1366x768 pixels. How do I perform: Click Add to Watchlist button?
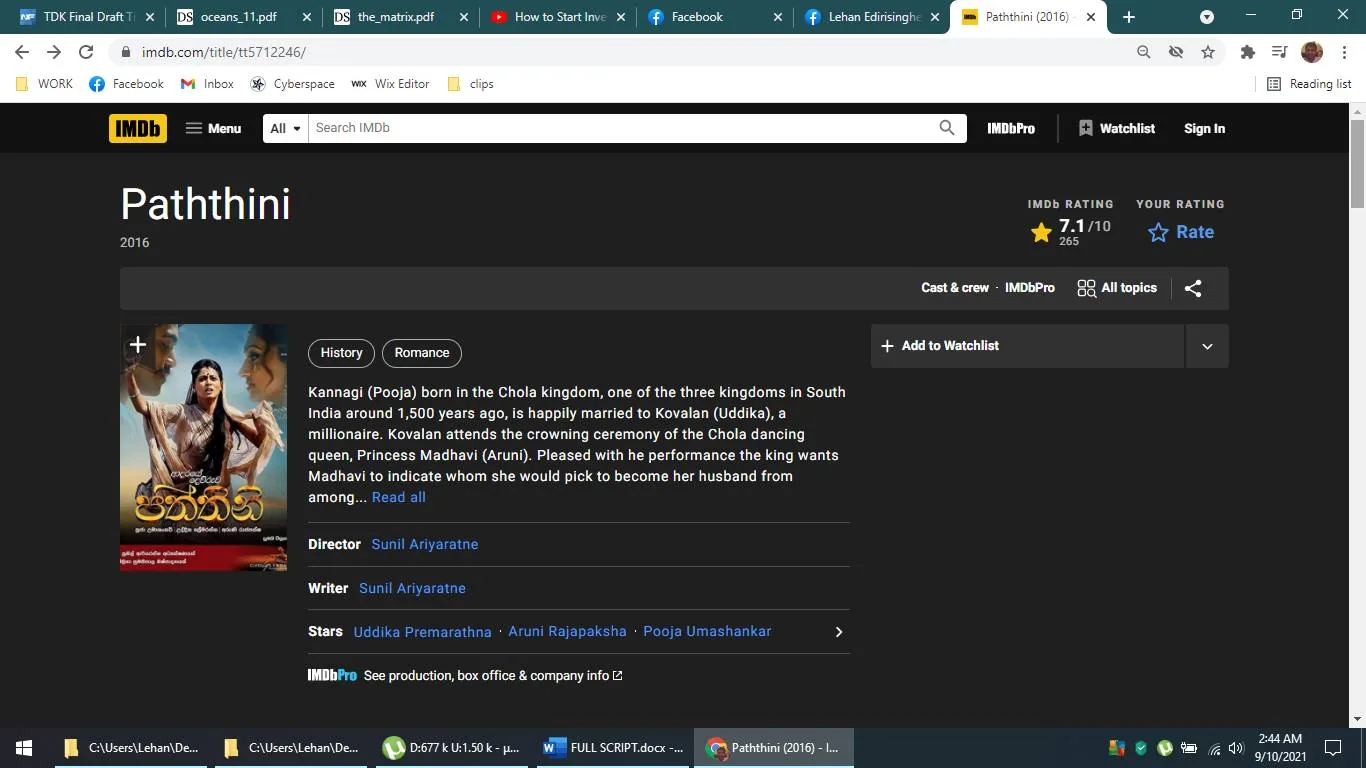[x=1027, y=346]
